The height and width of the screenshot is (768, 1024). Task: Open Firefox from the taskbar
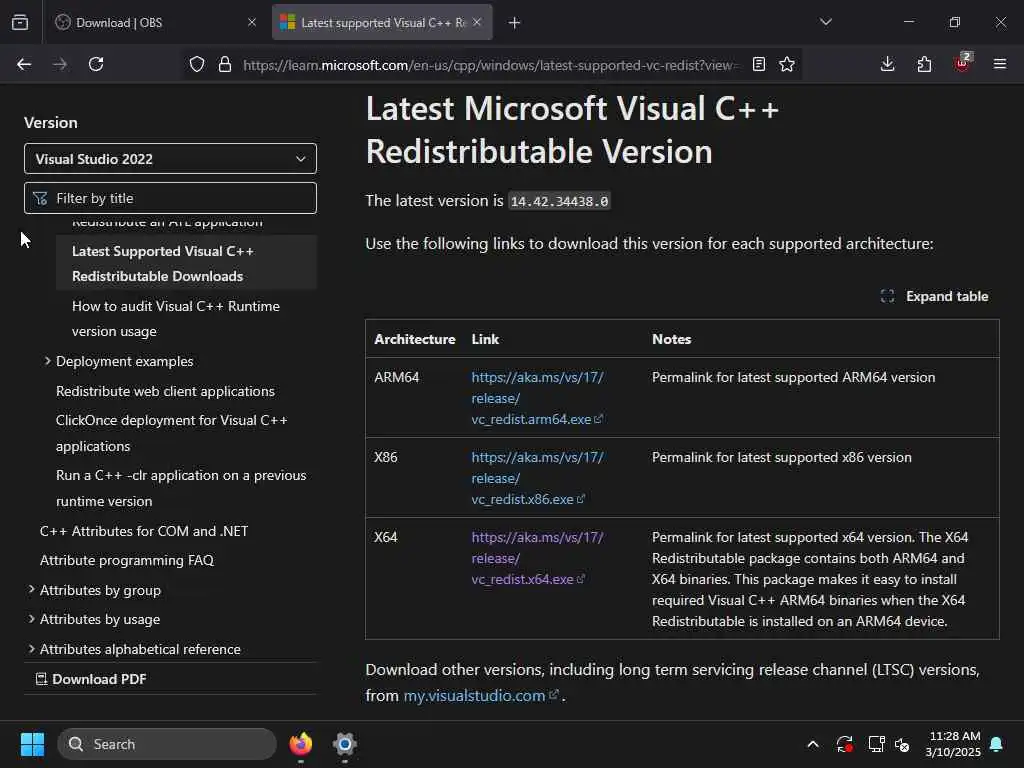click(x=301, y=744)
